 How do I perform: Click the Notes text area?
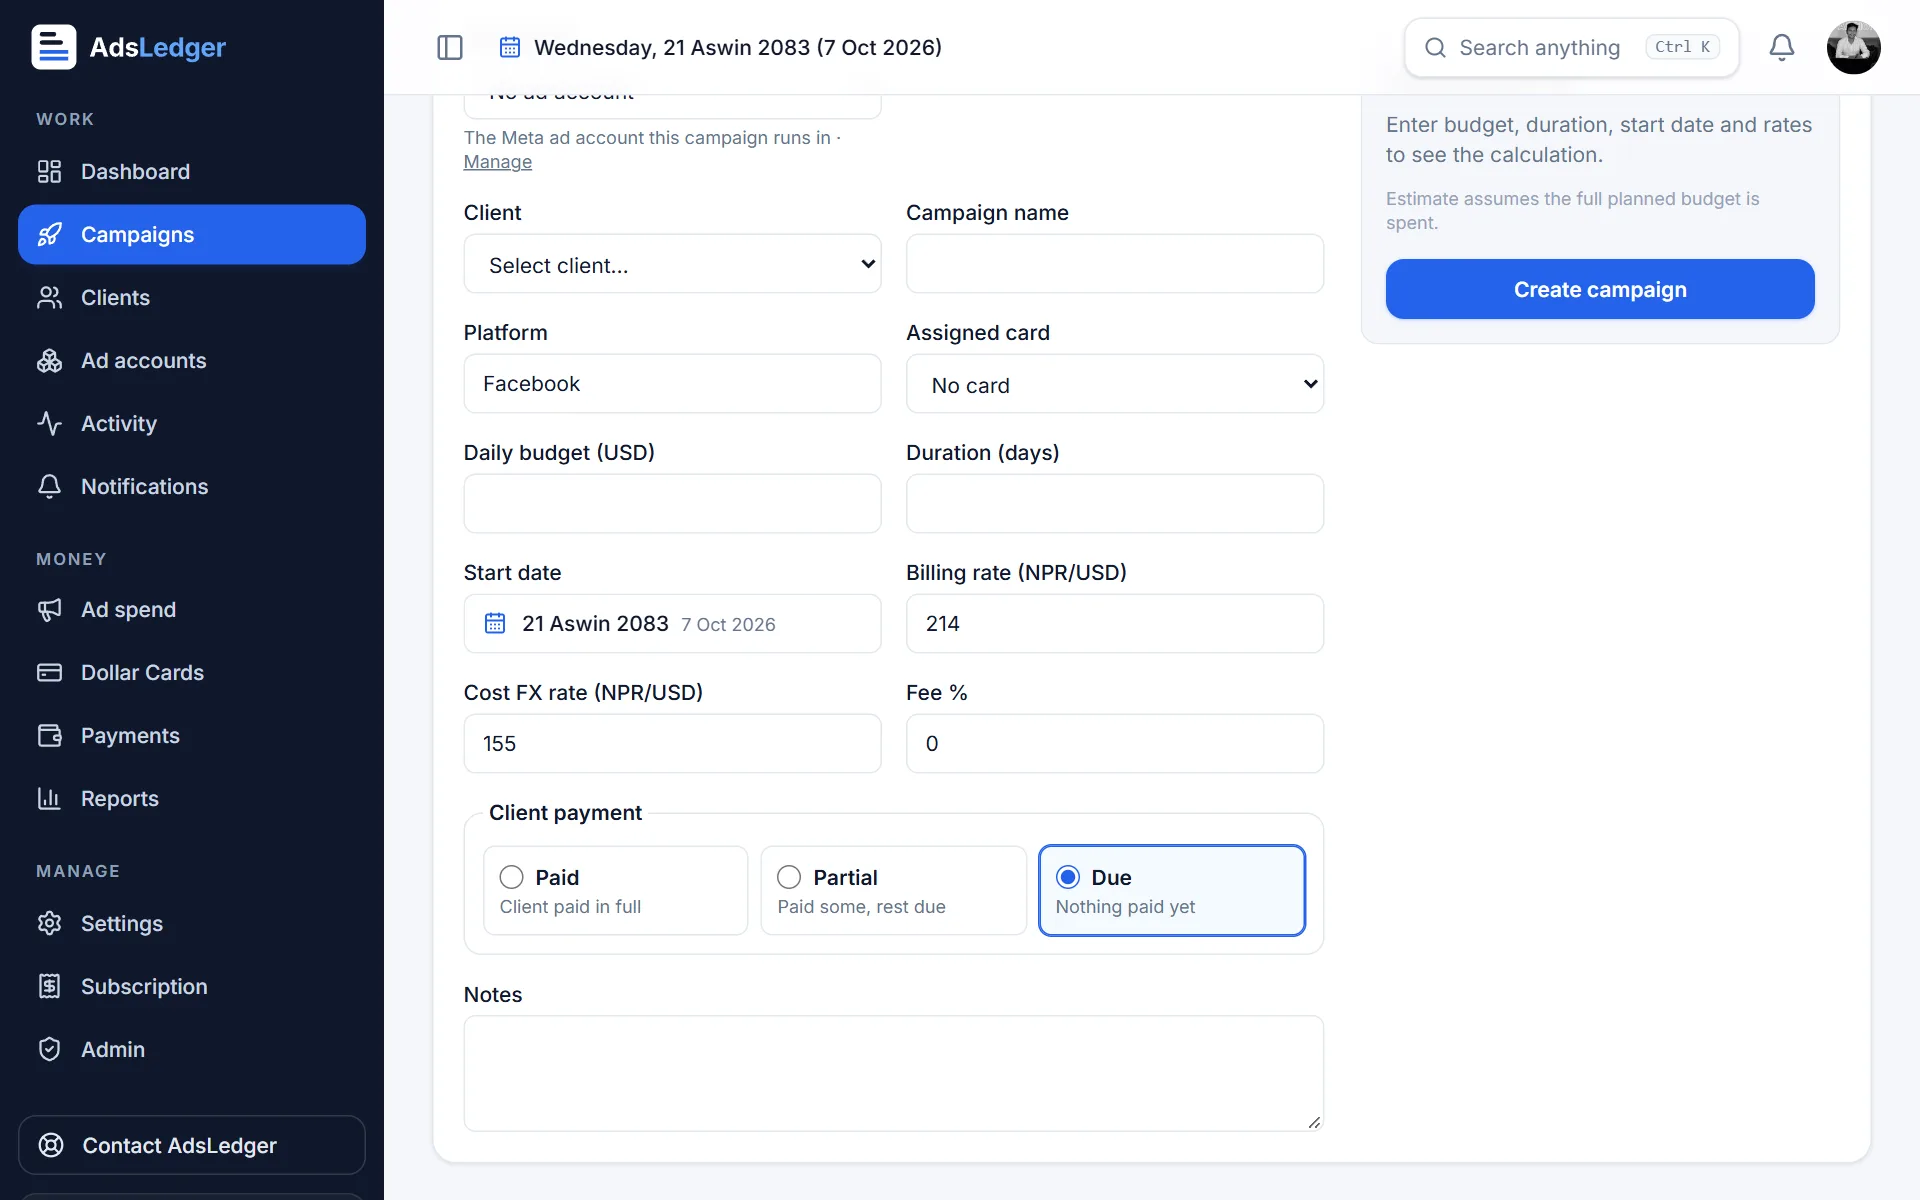pyautogui.click(x=893, y=1074)
